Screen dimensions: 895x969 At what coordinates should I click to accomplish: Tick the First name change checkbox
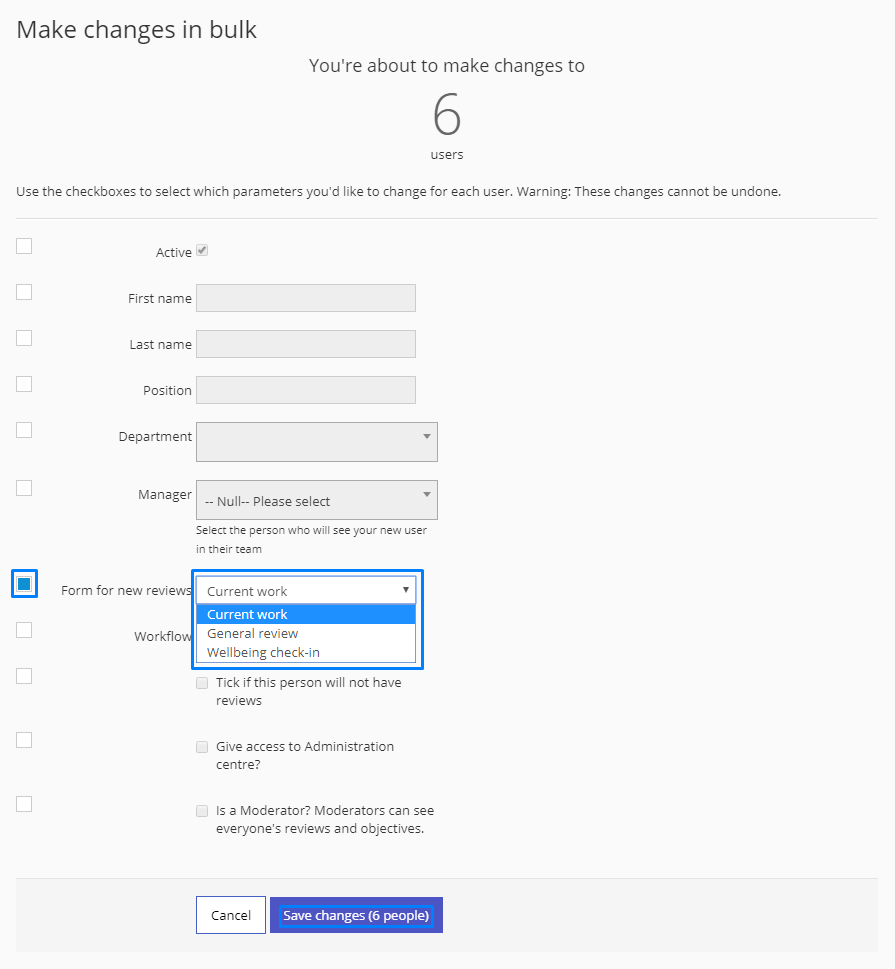pyautogui.click(x=24, y=292)
